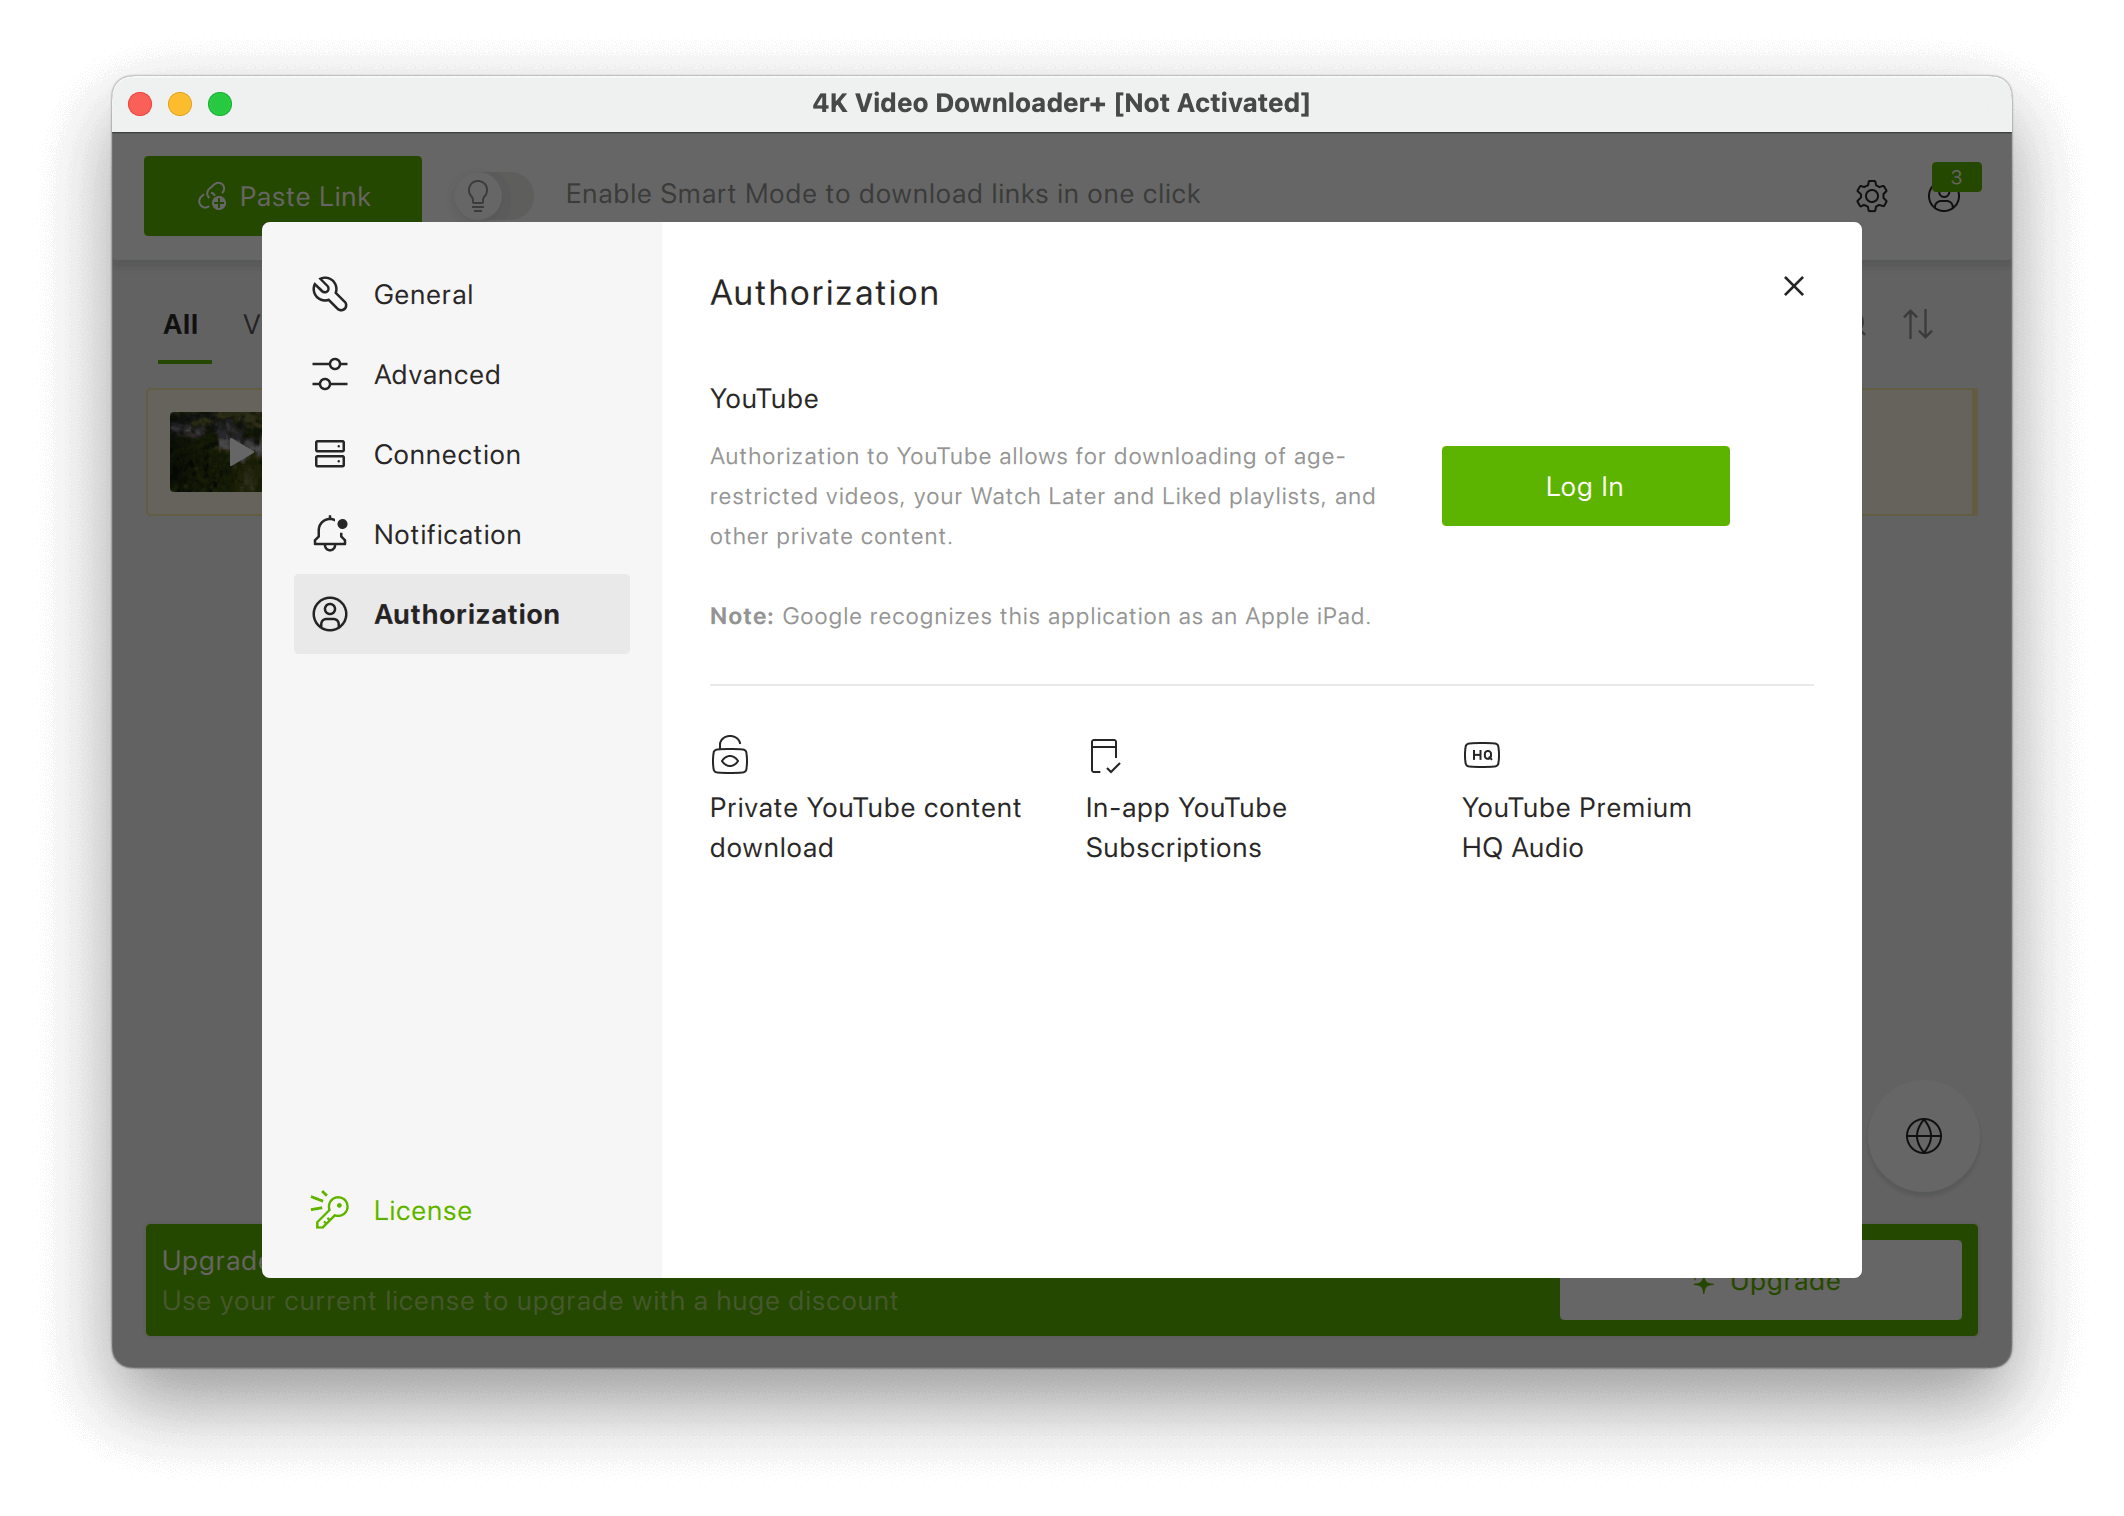The height and width of the screenshot is (1516, 2124).
Task: Open the License section
Action: coord(391,1210)
